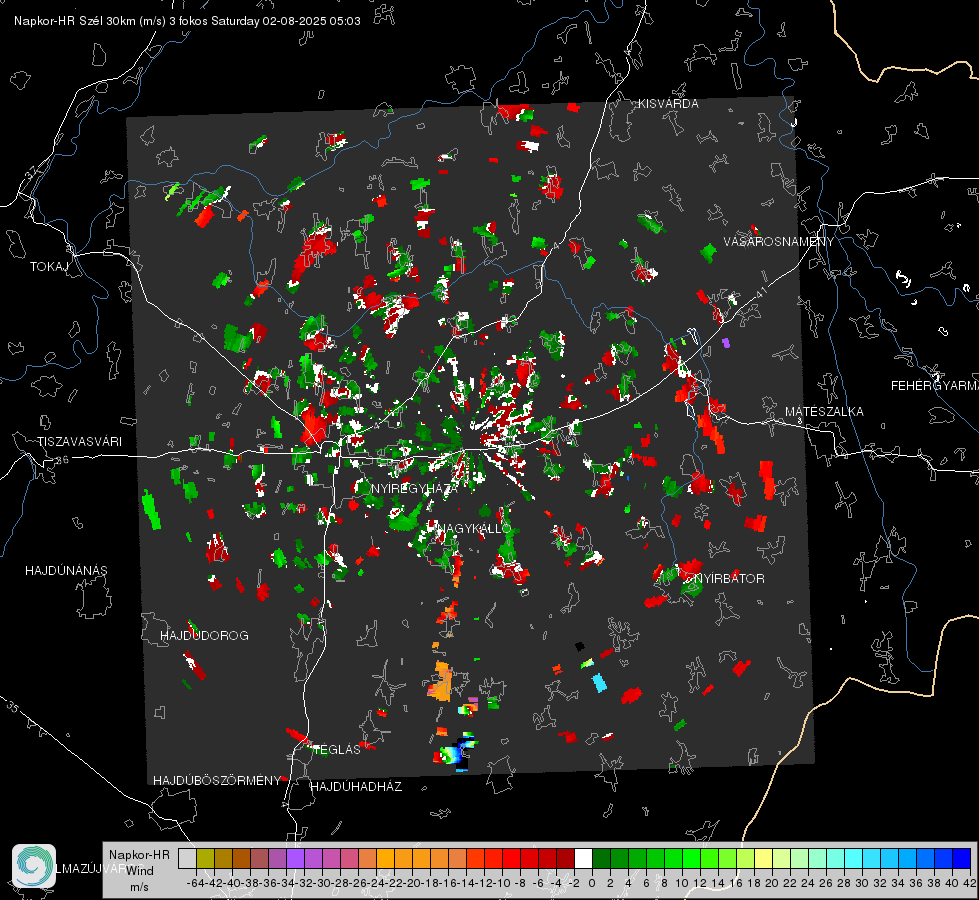
Task: Click the HAJDÚDOROG town label
Action: pyautogui.click(x=204, y=635)
